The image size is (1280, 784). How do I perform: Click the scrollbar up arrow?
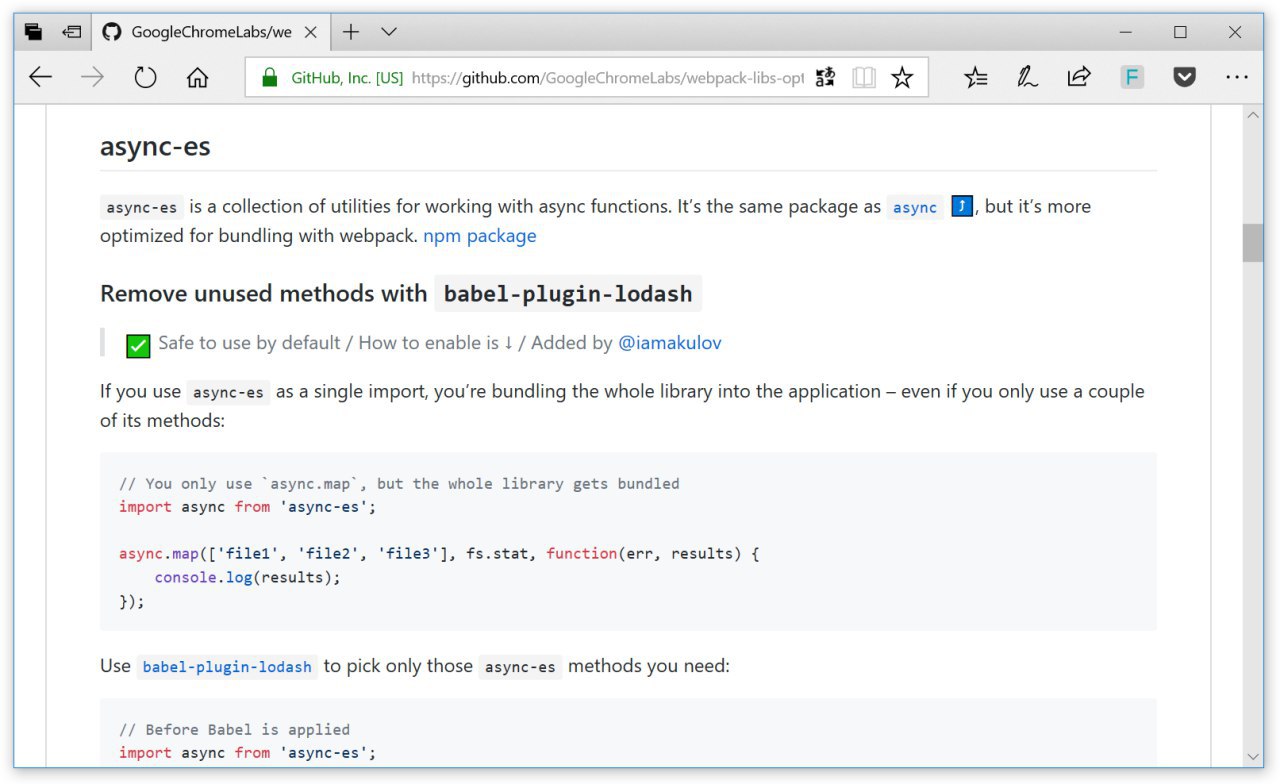1253,116
